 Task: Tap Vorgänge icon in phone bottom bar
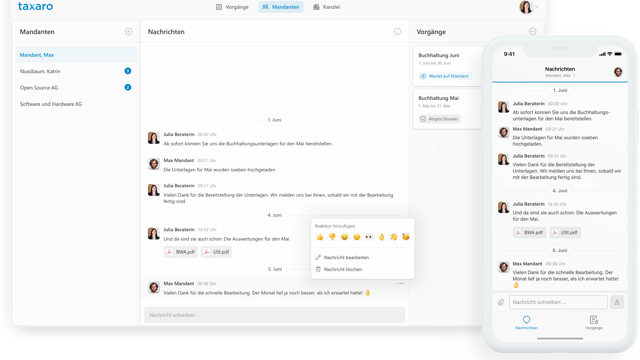(x=593, y=322)
